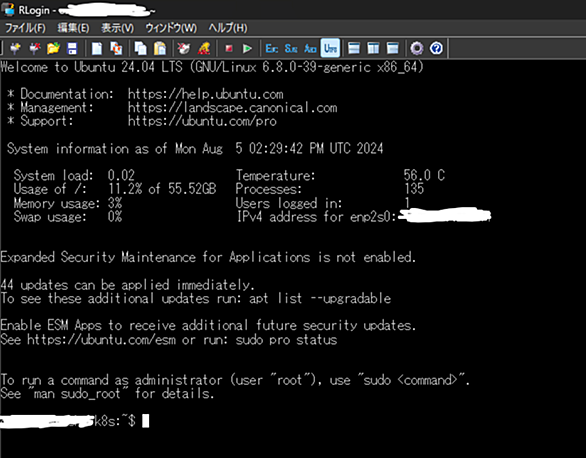Click the 'System information as of' line
The height and width of the screenshot is (458, 586).
pyautogui.click(x=195, y=148)
